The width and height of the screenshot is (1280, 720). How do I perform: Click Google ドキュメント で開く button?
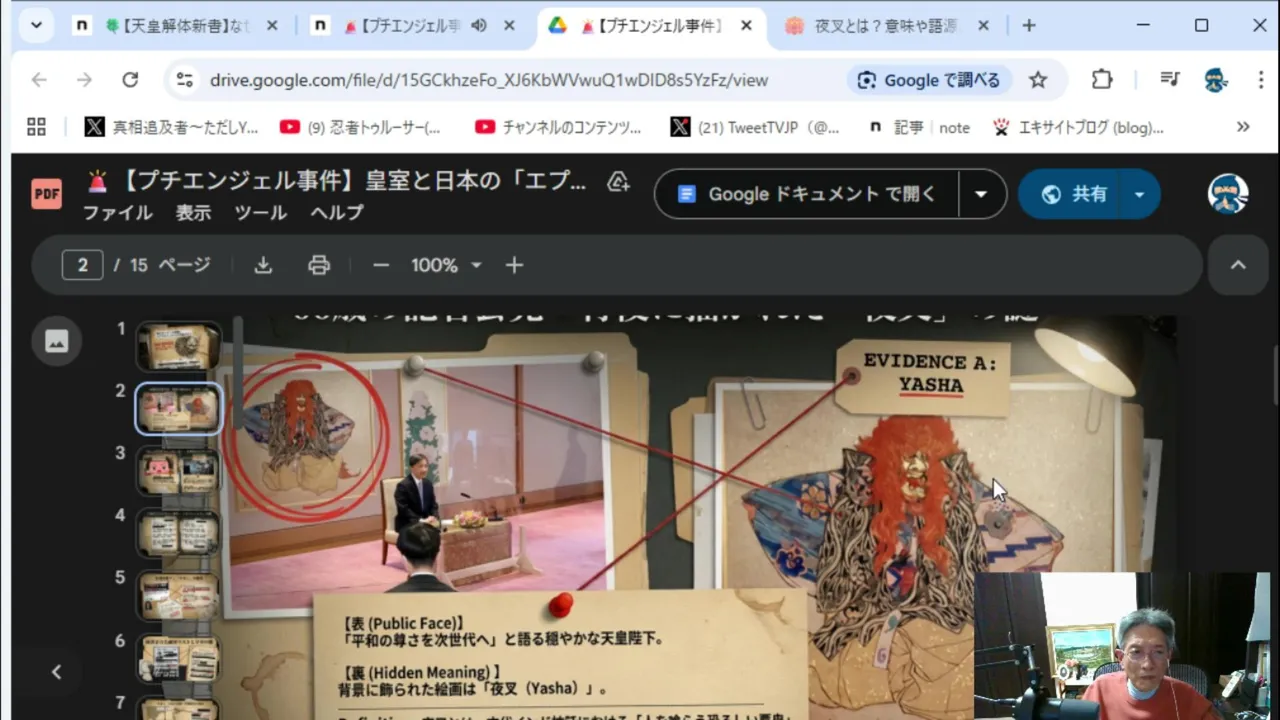click(807, 194)
